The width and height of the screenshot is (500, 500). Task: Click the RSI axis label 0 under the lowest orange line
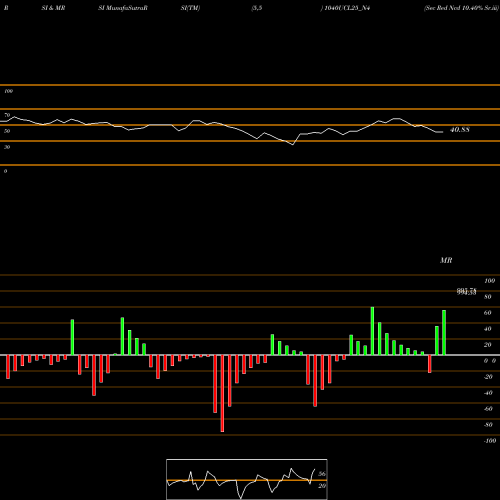click(5, 171)
